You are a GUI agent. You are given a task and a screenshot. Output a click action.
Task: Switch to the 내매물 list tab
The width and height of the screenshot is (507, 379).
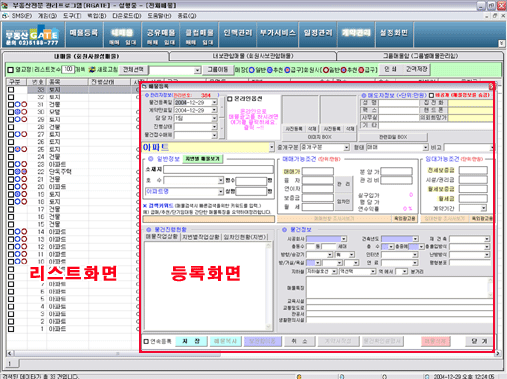tap(86, 56)
